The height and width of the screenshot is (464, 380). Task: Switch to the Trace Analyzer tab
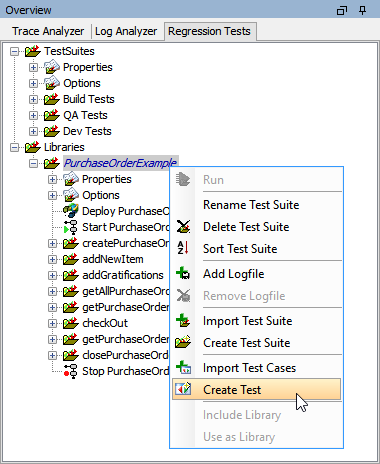coord(48,31)
